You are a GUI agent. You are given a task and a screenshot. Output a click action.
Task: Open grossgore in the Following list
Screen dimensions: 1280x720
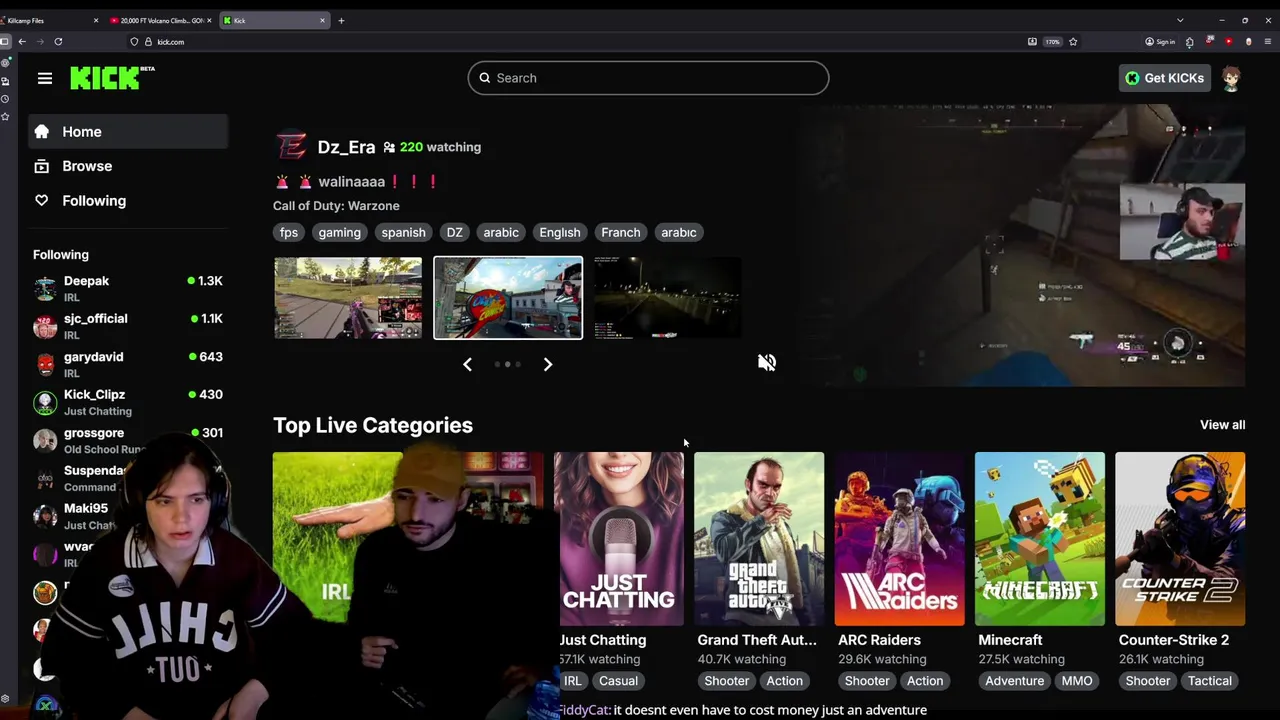(x=128, y=441)
